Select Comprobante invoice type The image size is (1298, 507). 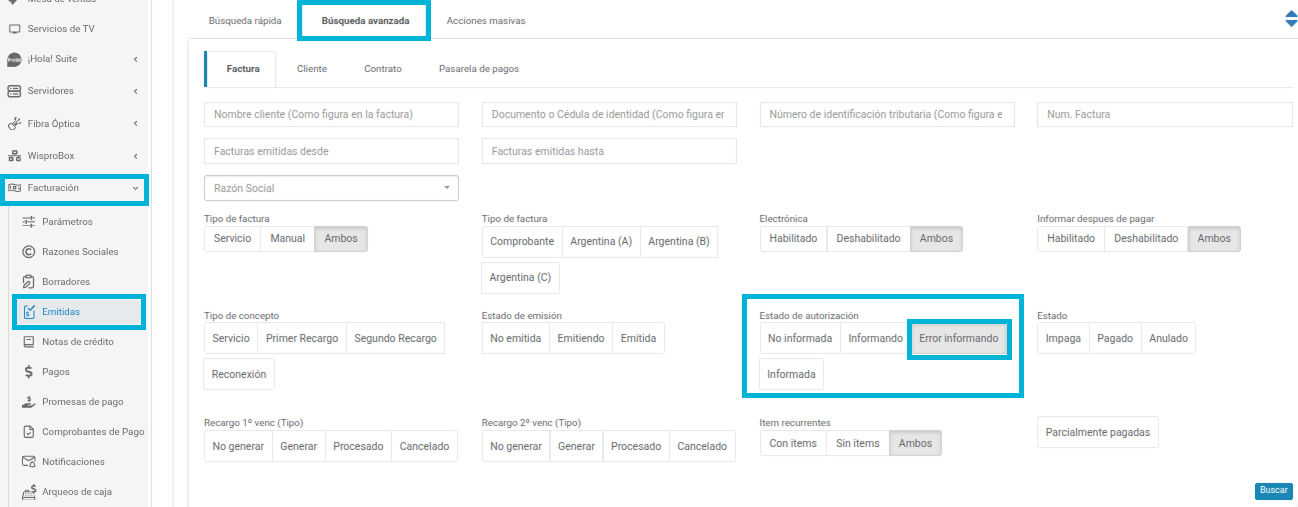[522, 242]
